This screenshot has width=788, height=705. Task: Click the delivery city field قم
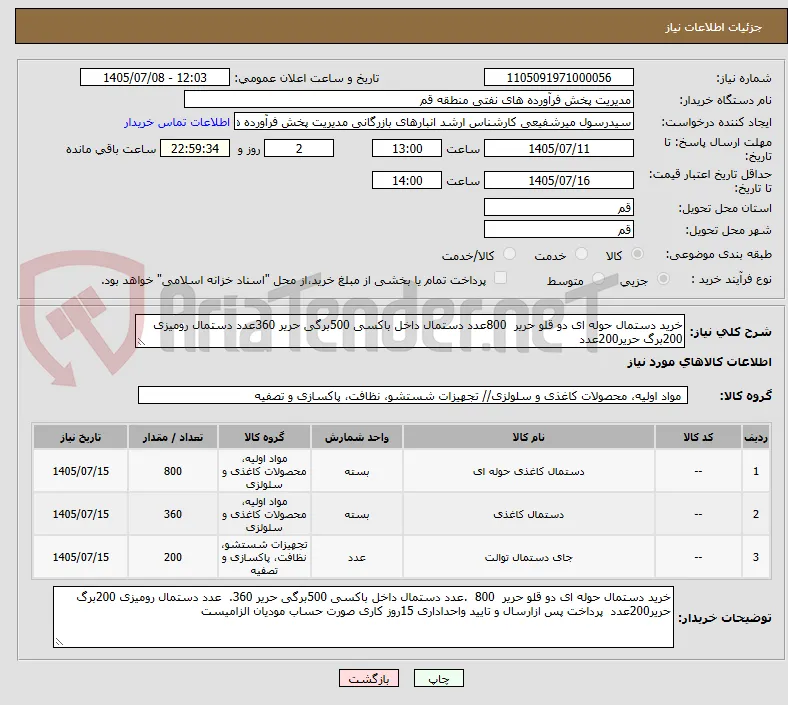click(559, 229)
